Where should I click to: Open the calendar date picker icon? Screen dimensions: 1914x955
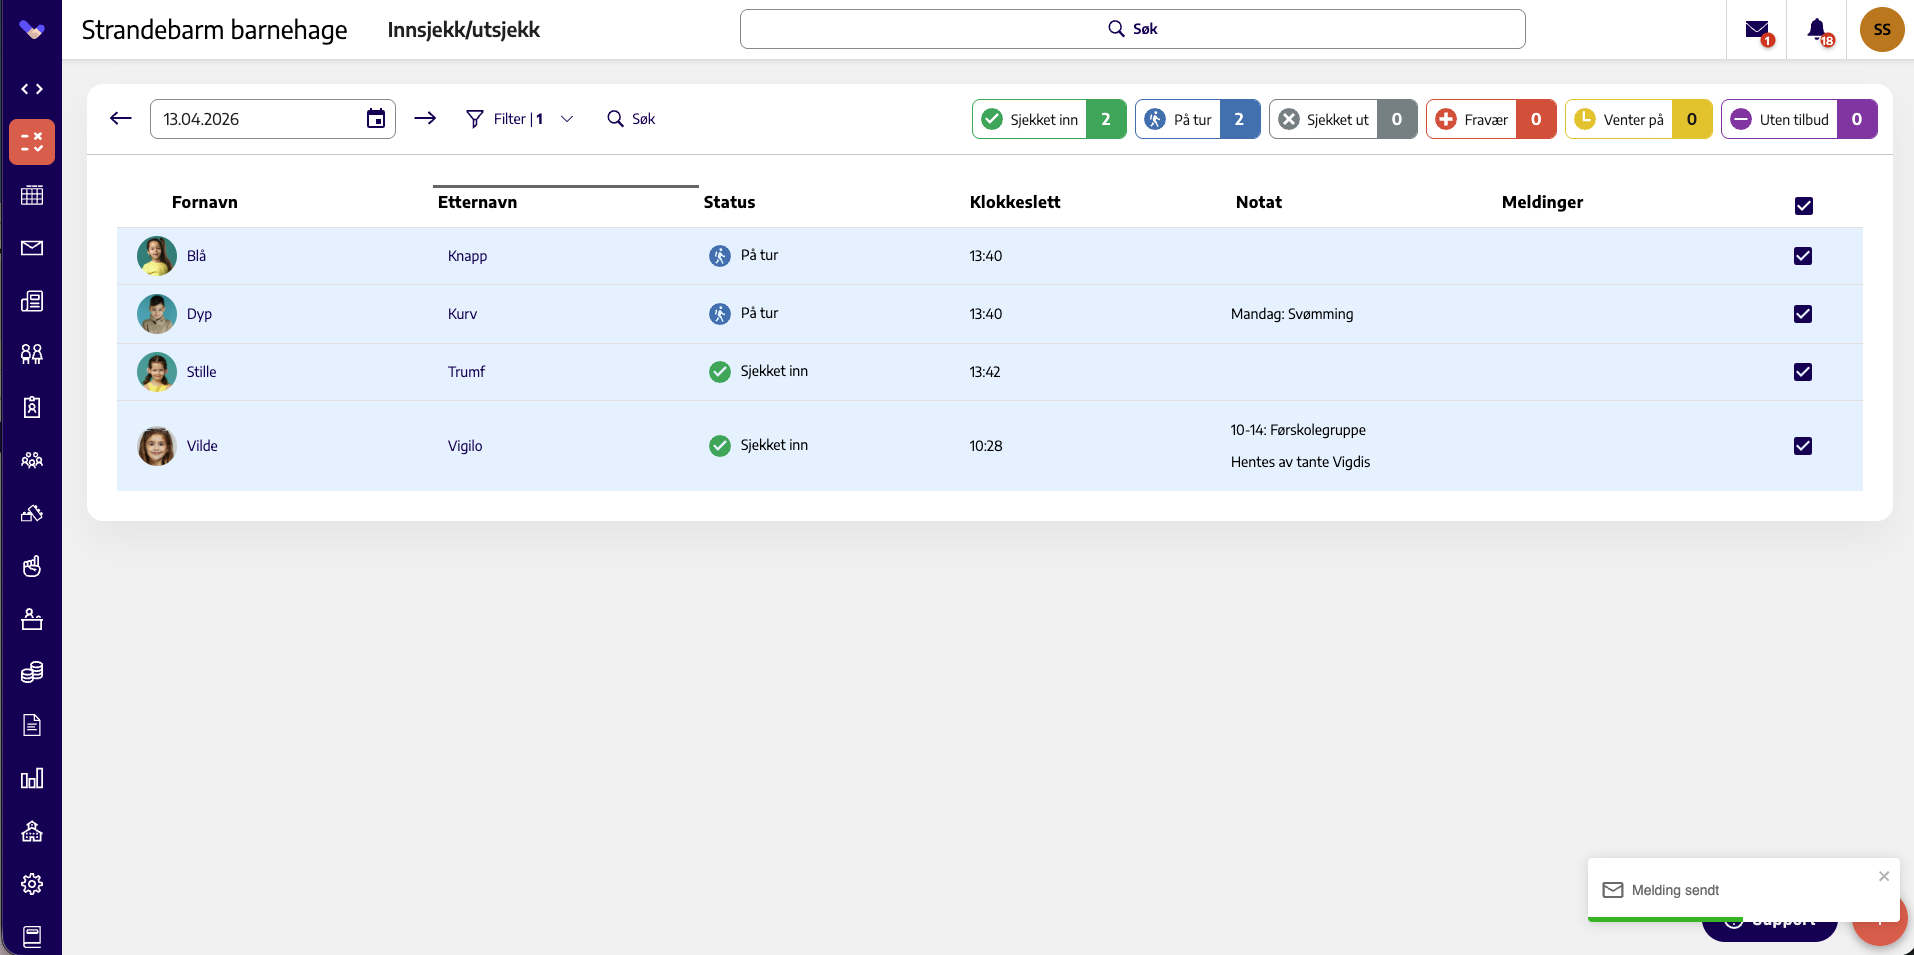point(376,119)
